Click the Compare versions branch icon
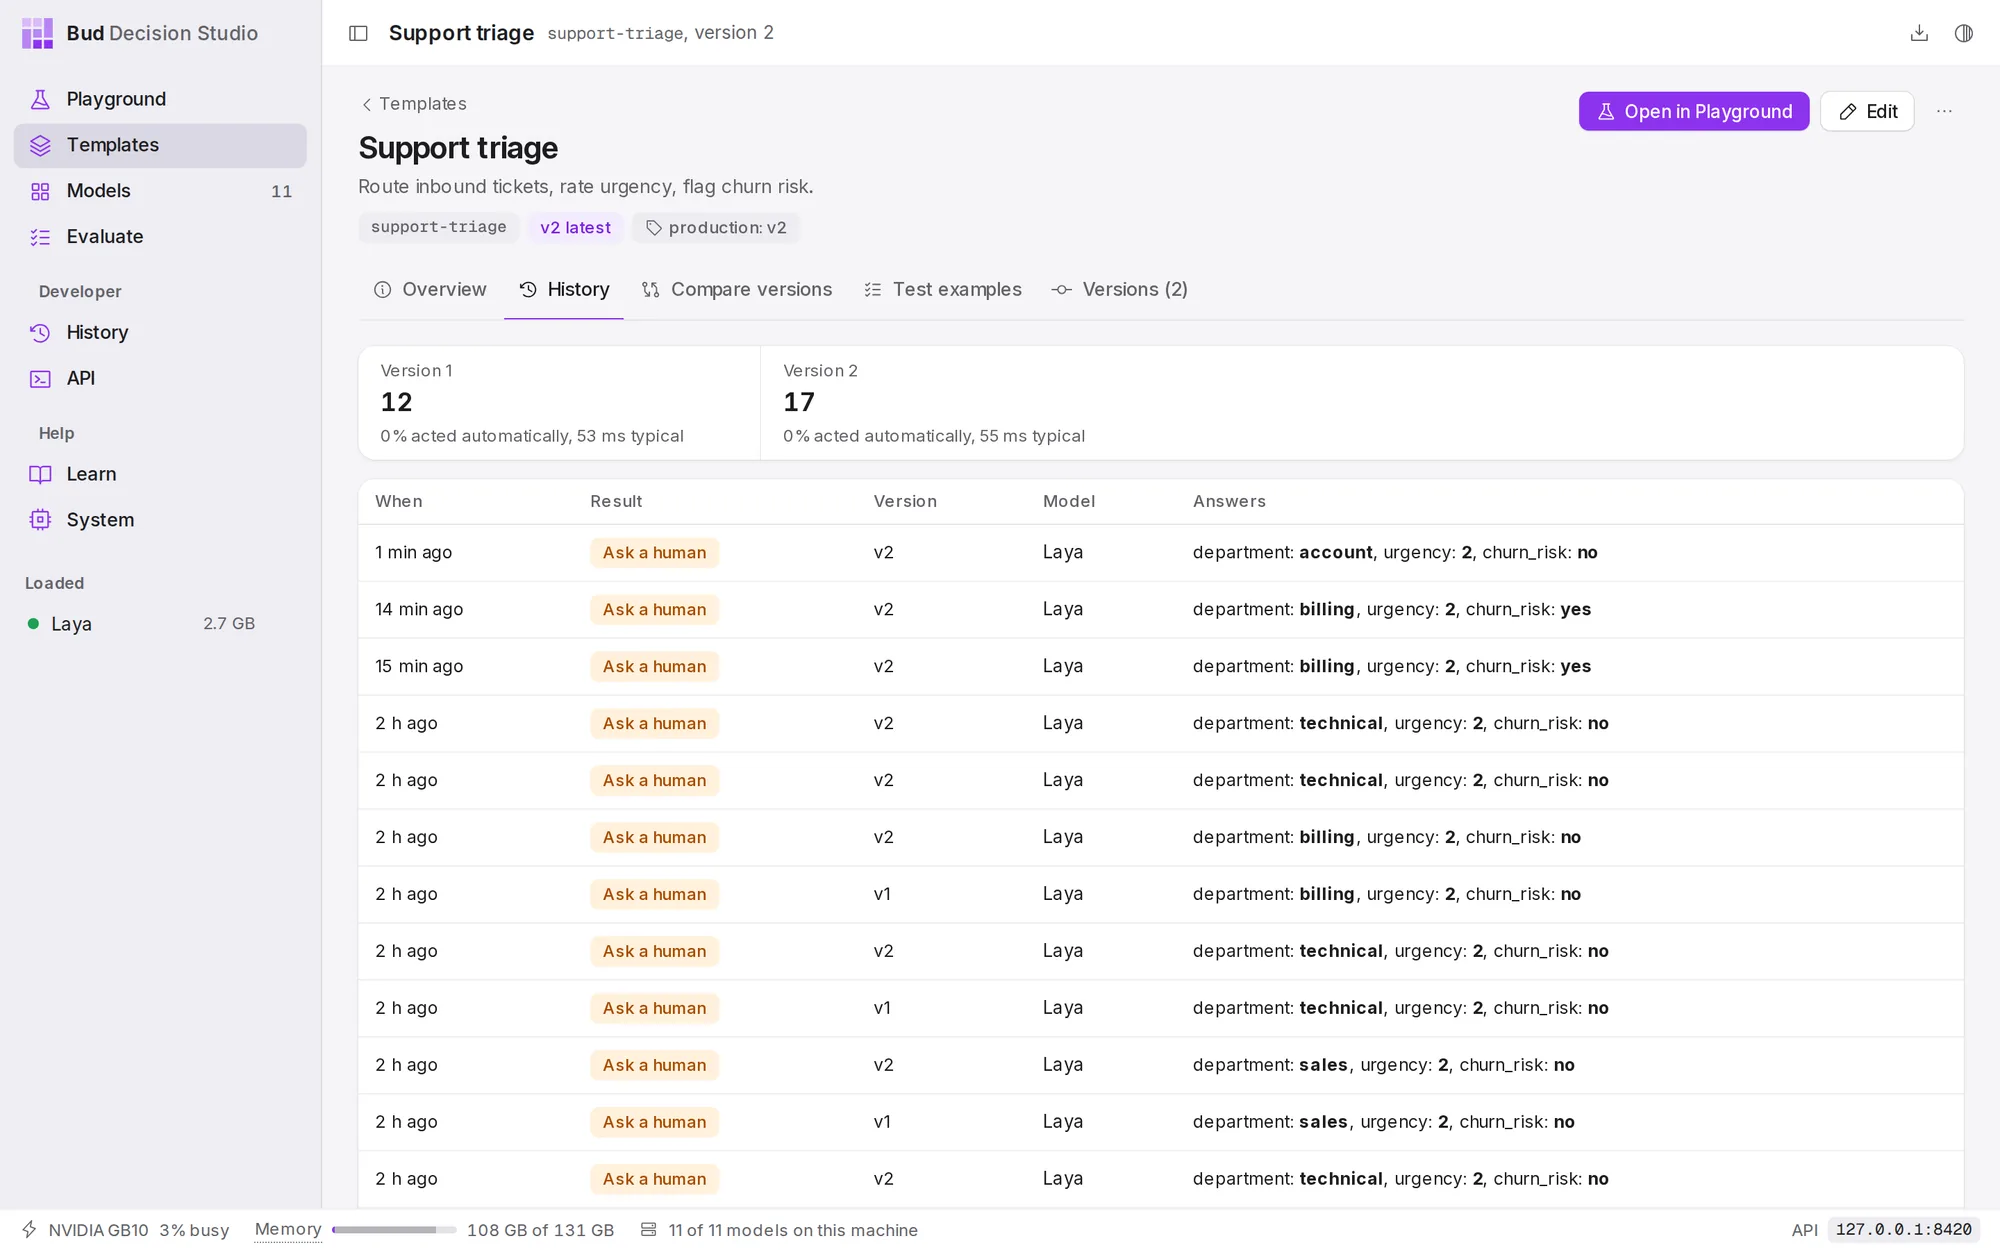 651,289
